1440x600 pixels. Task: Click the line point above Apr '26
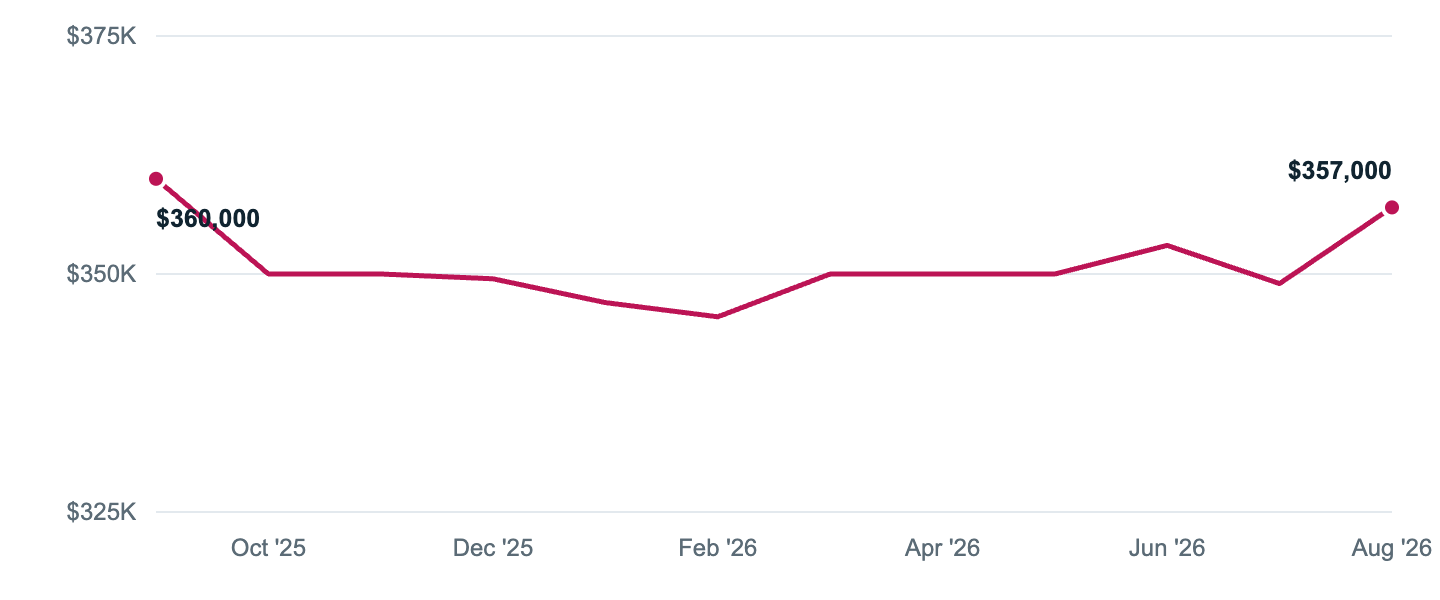tap(942, 274)
